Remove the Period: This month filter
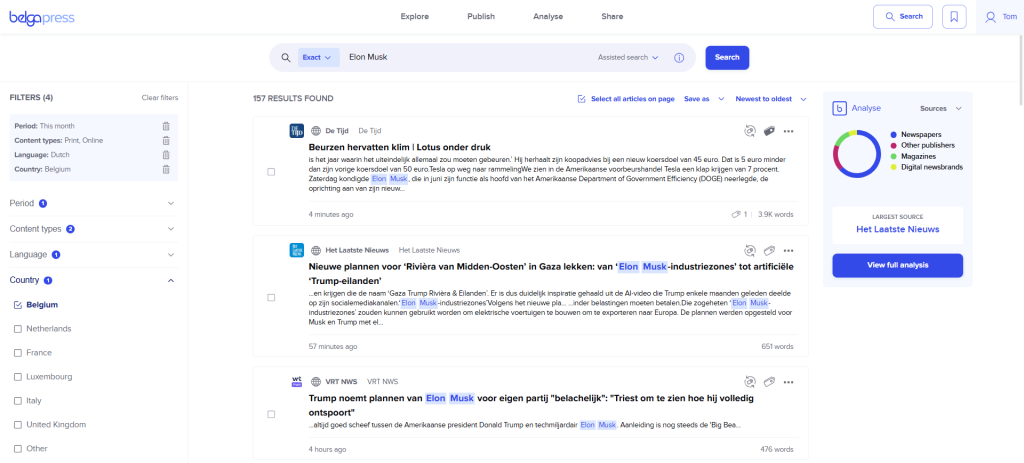The height and width of the screenshot is (463, 1024). click(166, 126)
